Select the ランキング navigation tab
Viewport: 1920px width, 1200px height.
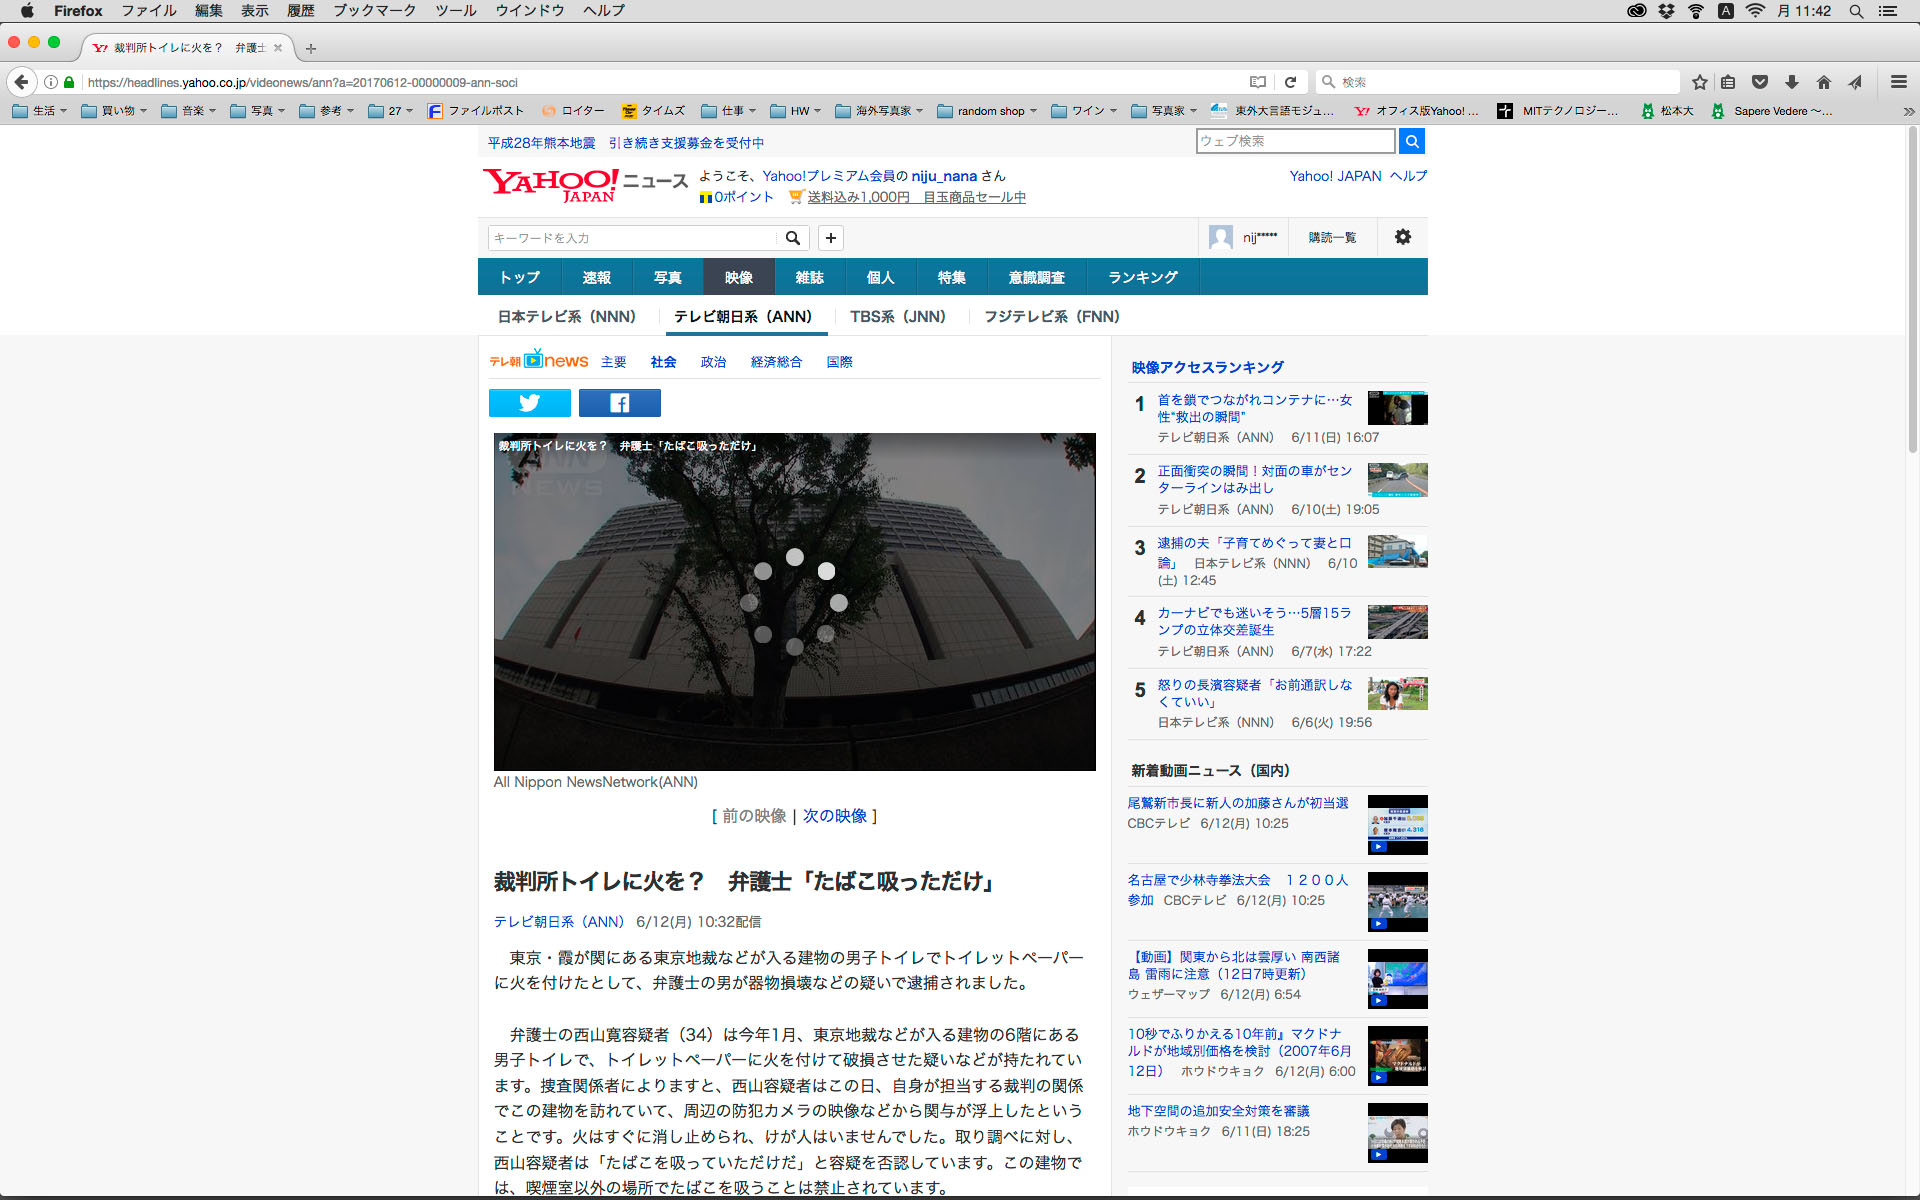point(1142,277)
